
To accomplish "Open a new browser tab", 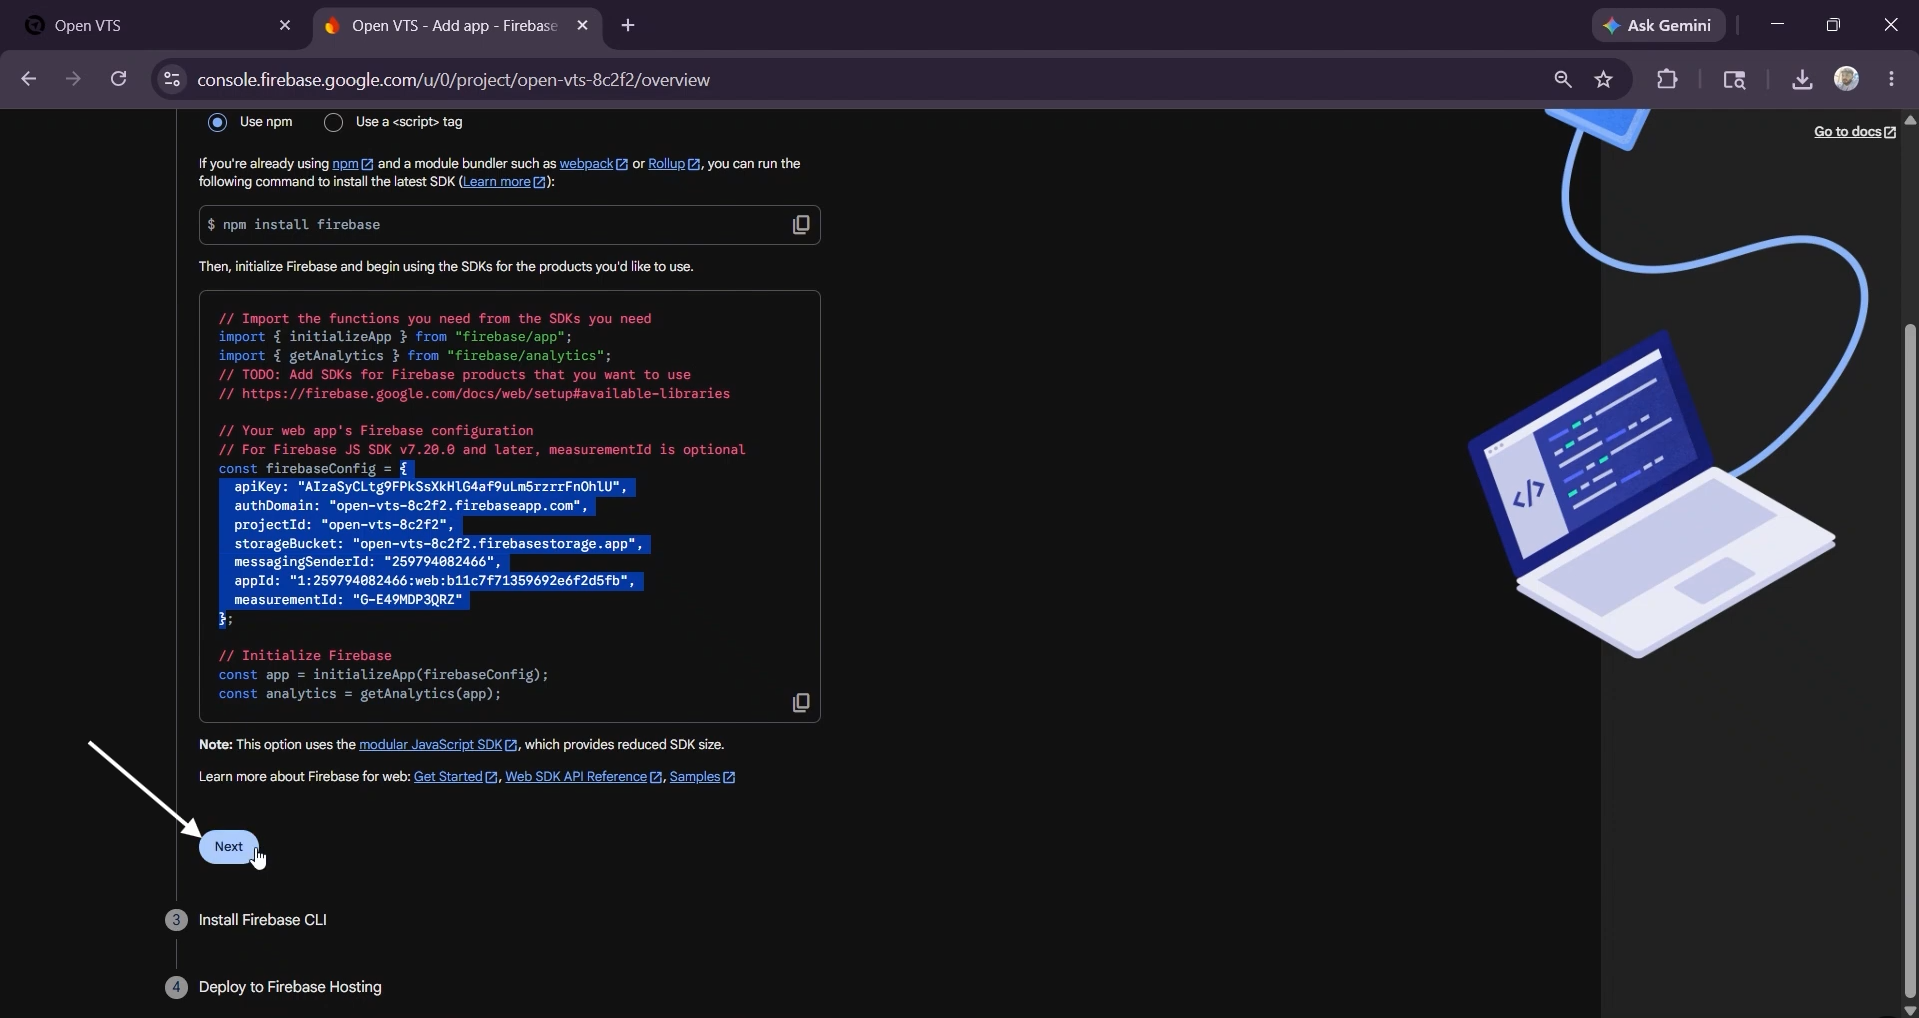I will (628, 26).
